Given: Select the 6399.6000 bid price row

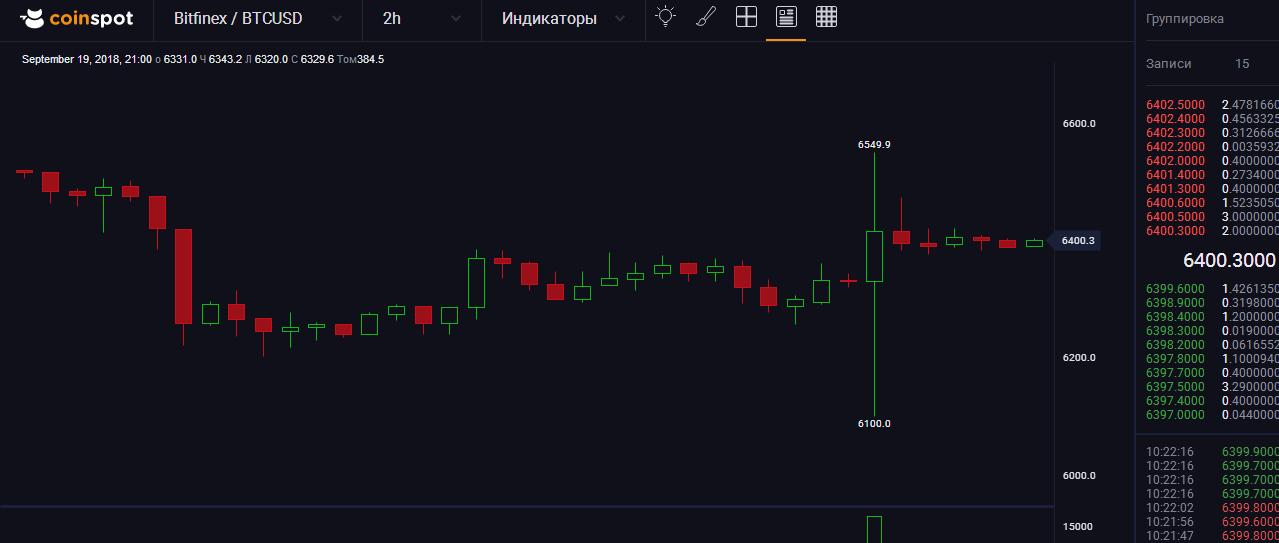Looking at the screenshot, I should pyautogui.click(x=1175, y=288).
